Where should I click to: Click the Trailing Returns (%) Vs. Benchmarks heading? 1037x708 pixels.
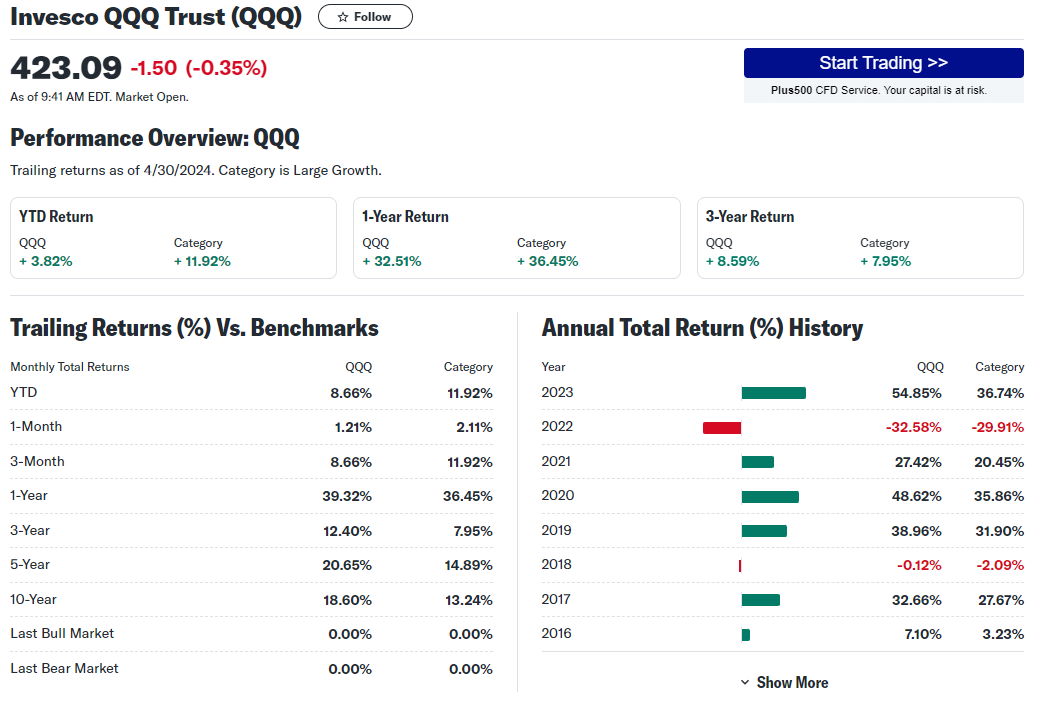point(194,328)
